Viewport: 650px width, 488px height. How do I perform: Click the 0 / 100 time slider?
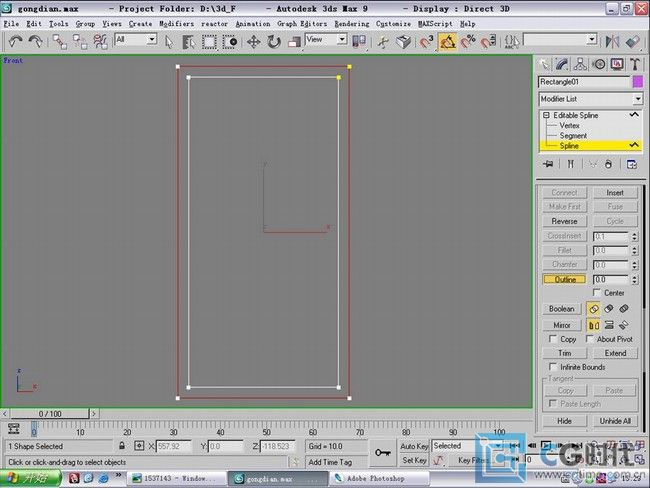(50, 414)
